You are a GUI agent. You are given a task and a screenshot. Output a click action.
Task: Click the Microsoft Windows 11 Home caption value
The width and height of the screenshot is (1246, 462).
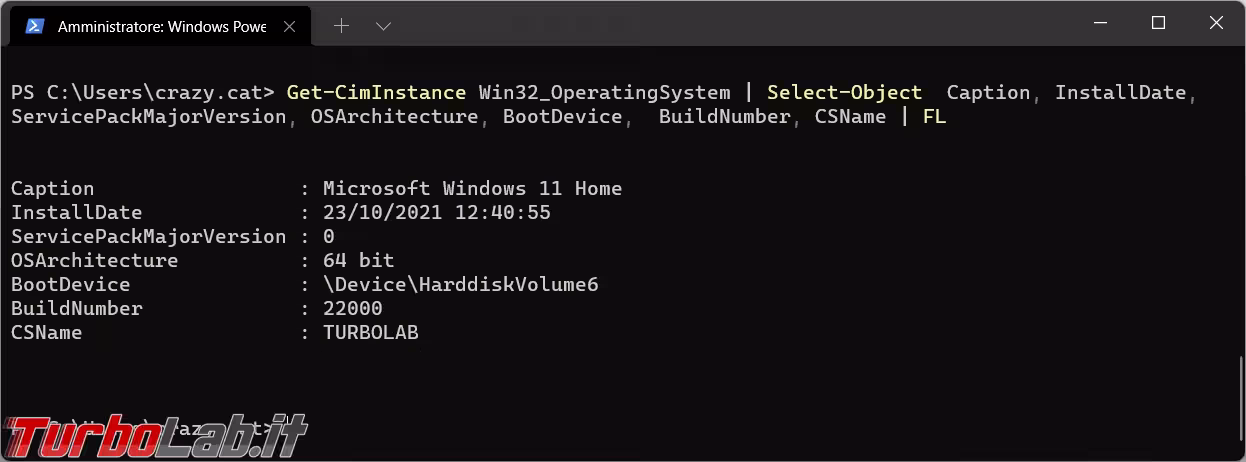point(472,189)
